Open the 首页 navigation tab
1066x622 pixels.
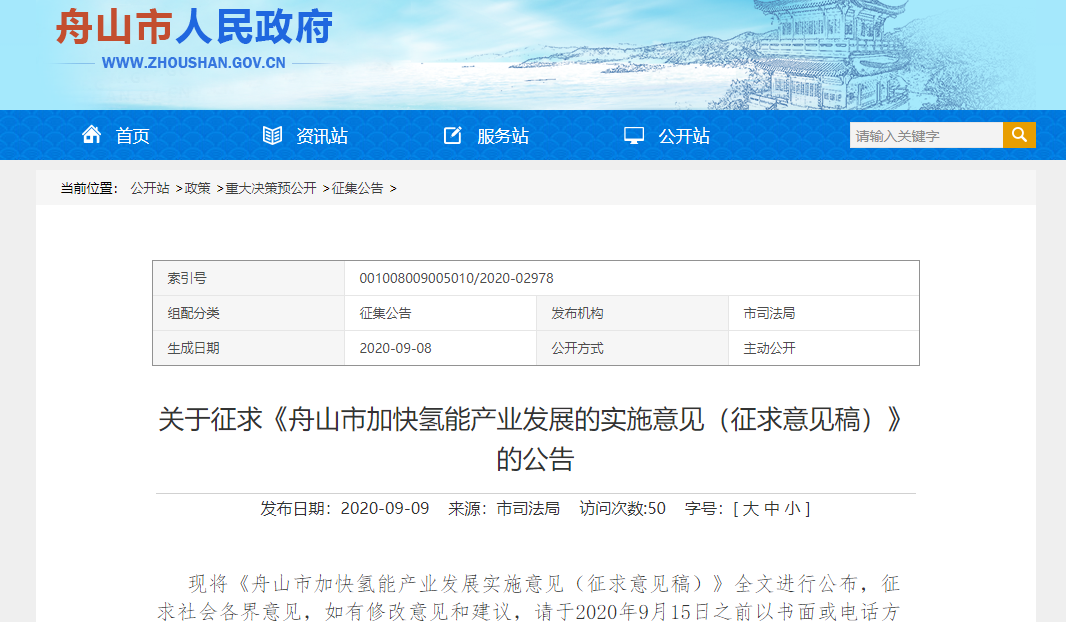pos(132,136)
